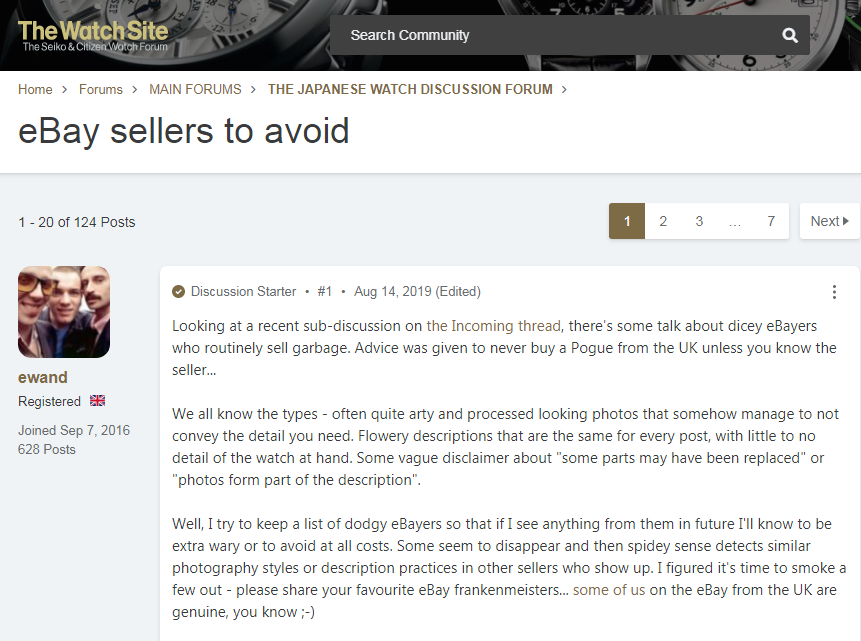Viewport: 861px width, 641px height.
Task: Navigate to the Forums breadcrumb
Action: point(101,89)
